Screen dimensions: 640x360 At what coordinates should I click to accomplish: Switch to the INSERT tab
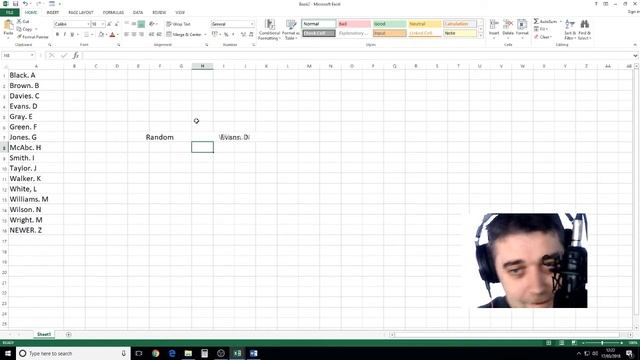(x=53, y=13)
